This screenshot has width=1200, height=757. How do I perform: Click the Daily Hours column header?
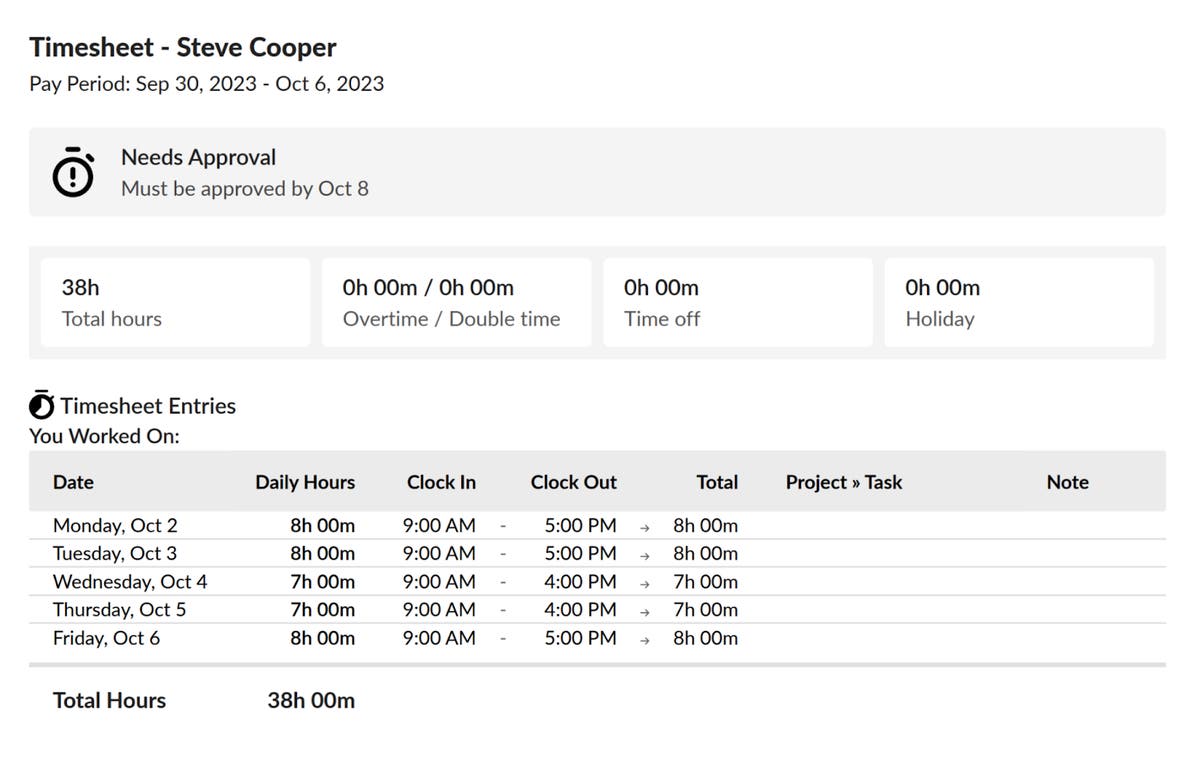click(x=305, y=482)
